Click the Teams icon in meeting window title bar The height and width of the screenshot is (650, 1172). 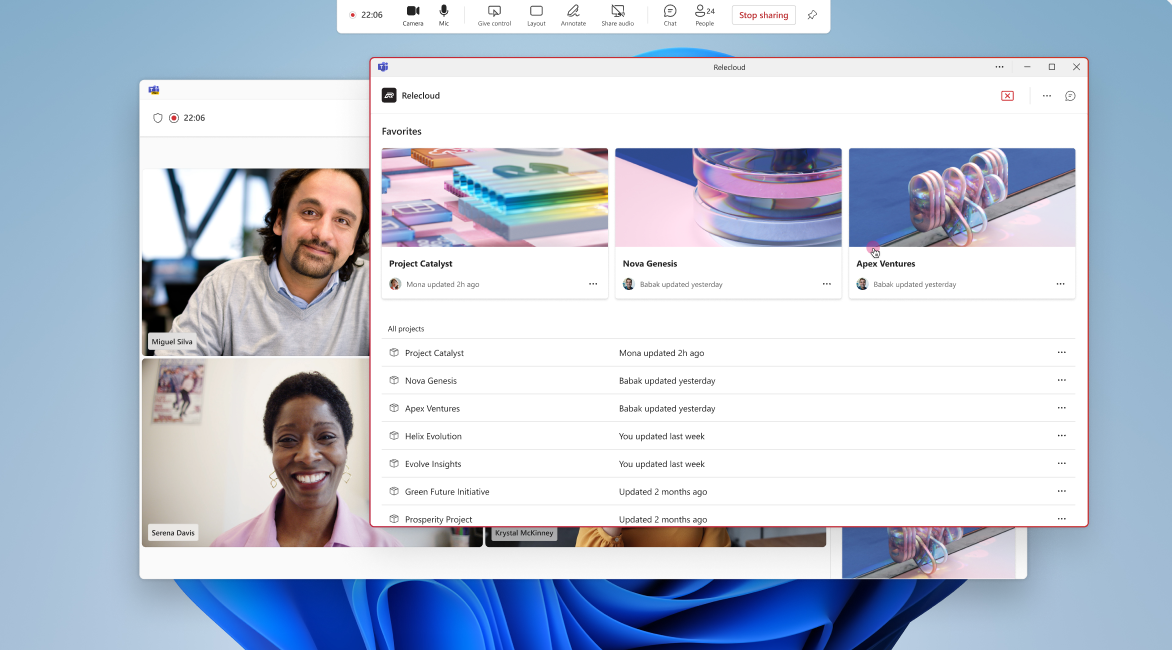click(154, 90)
